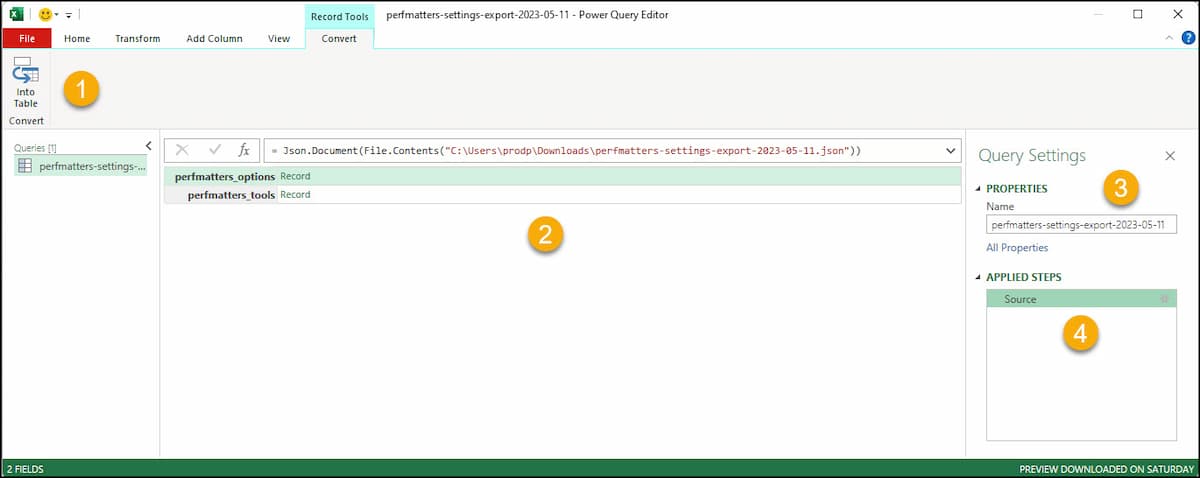Viewport: 1200px width, 478px height.
Task: Collapse the ribbon with the up chevron
Action: [x=1171, y=38]
